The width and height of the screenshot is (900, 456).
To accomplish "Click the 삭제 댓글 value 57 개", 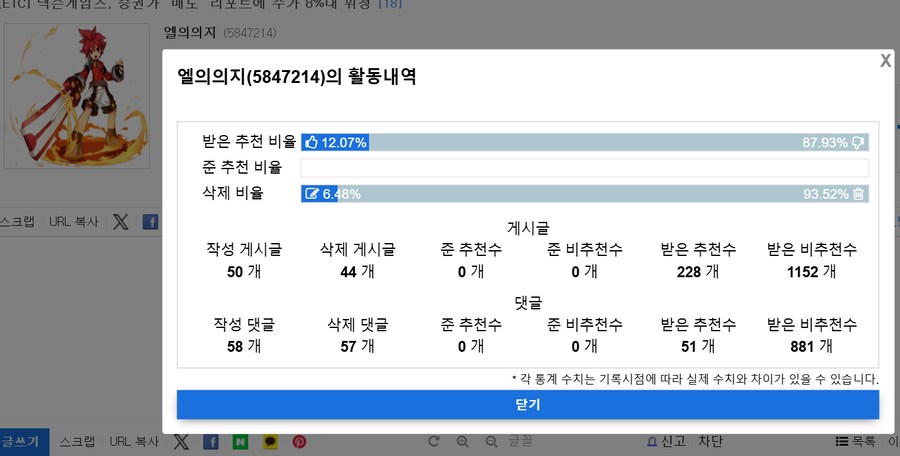I will point(357,346).
